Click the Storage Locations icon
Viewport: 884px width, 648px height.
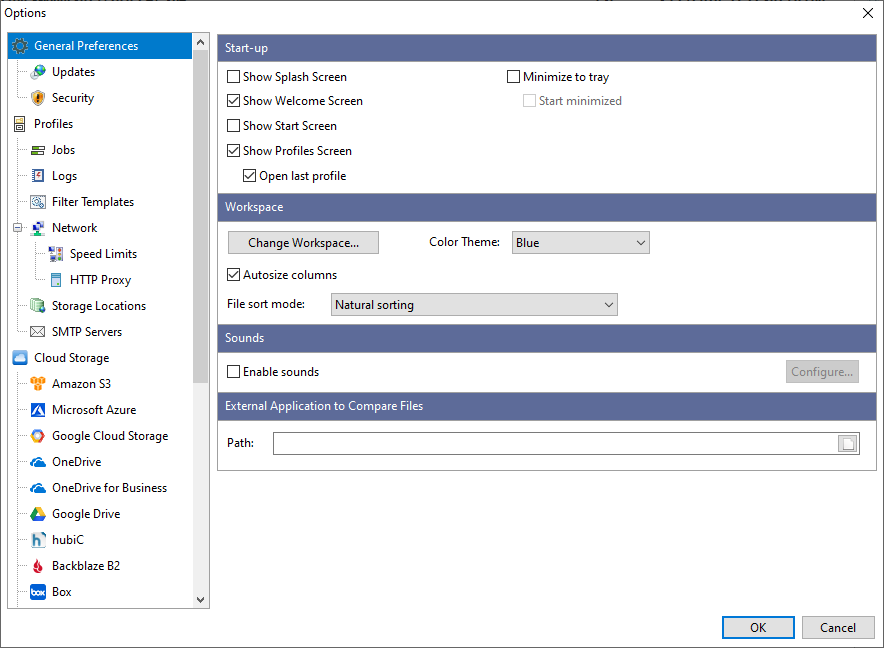tap(38, 306)
